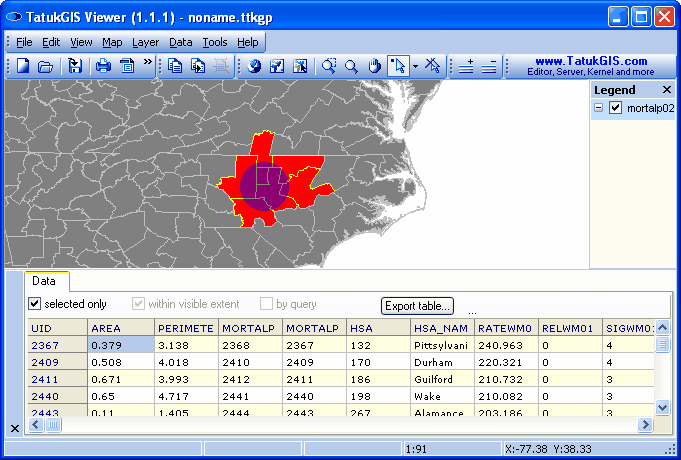Select the hand pan tool
The image size is (681, 460).
[374, 66]
